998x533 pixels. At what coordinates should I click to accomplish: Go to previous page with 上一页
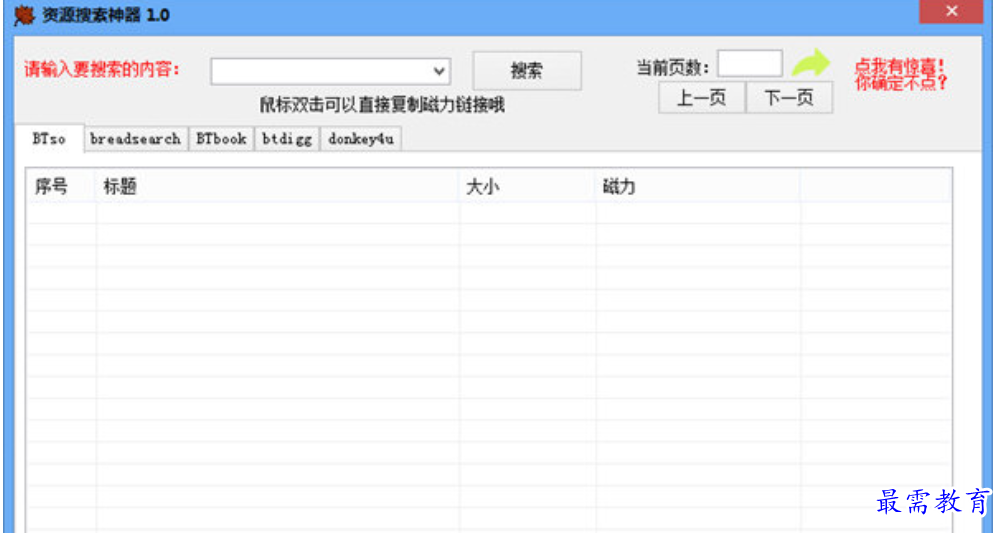coord(701,98)
